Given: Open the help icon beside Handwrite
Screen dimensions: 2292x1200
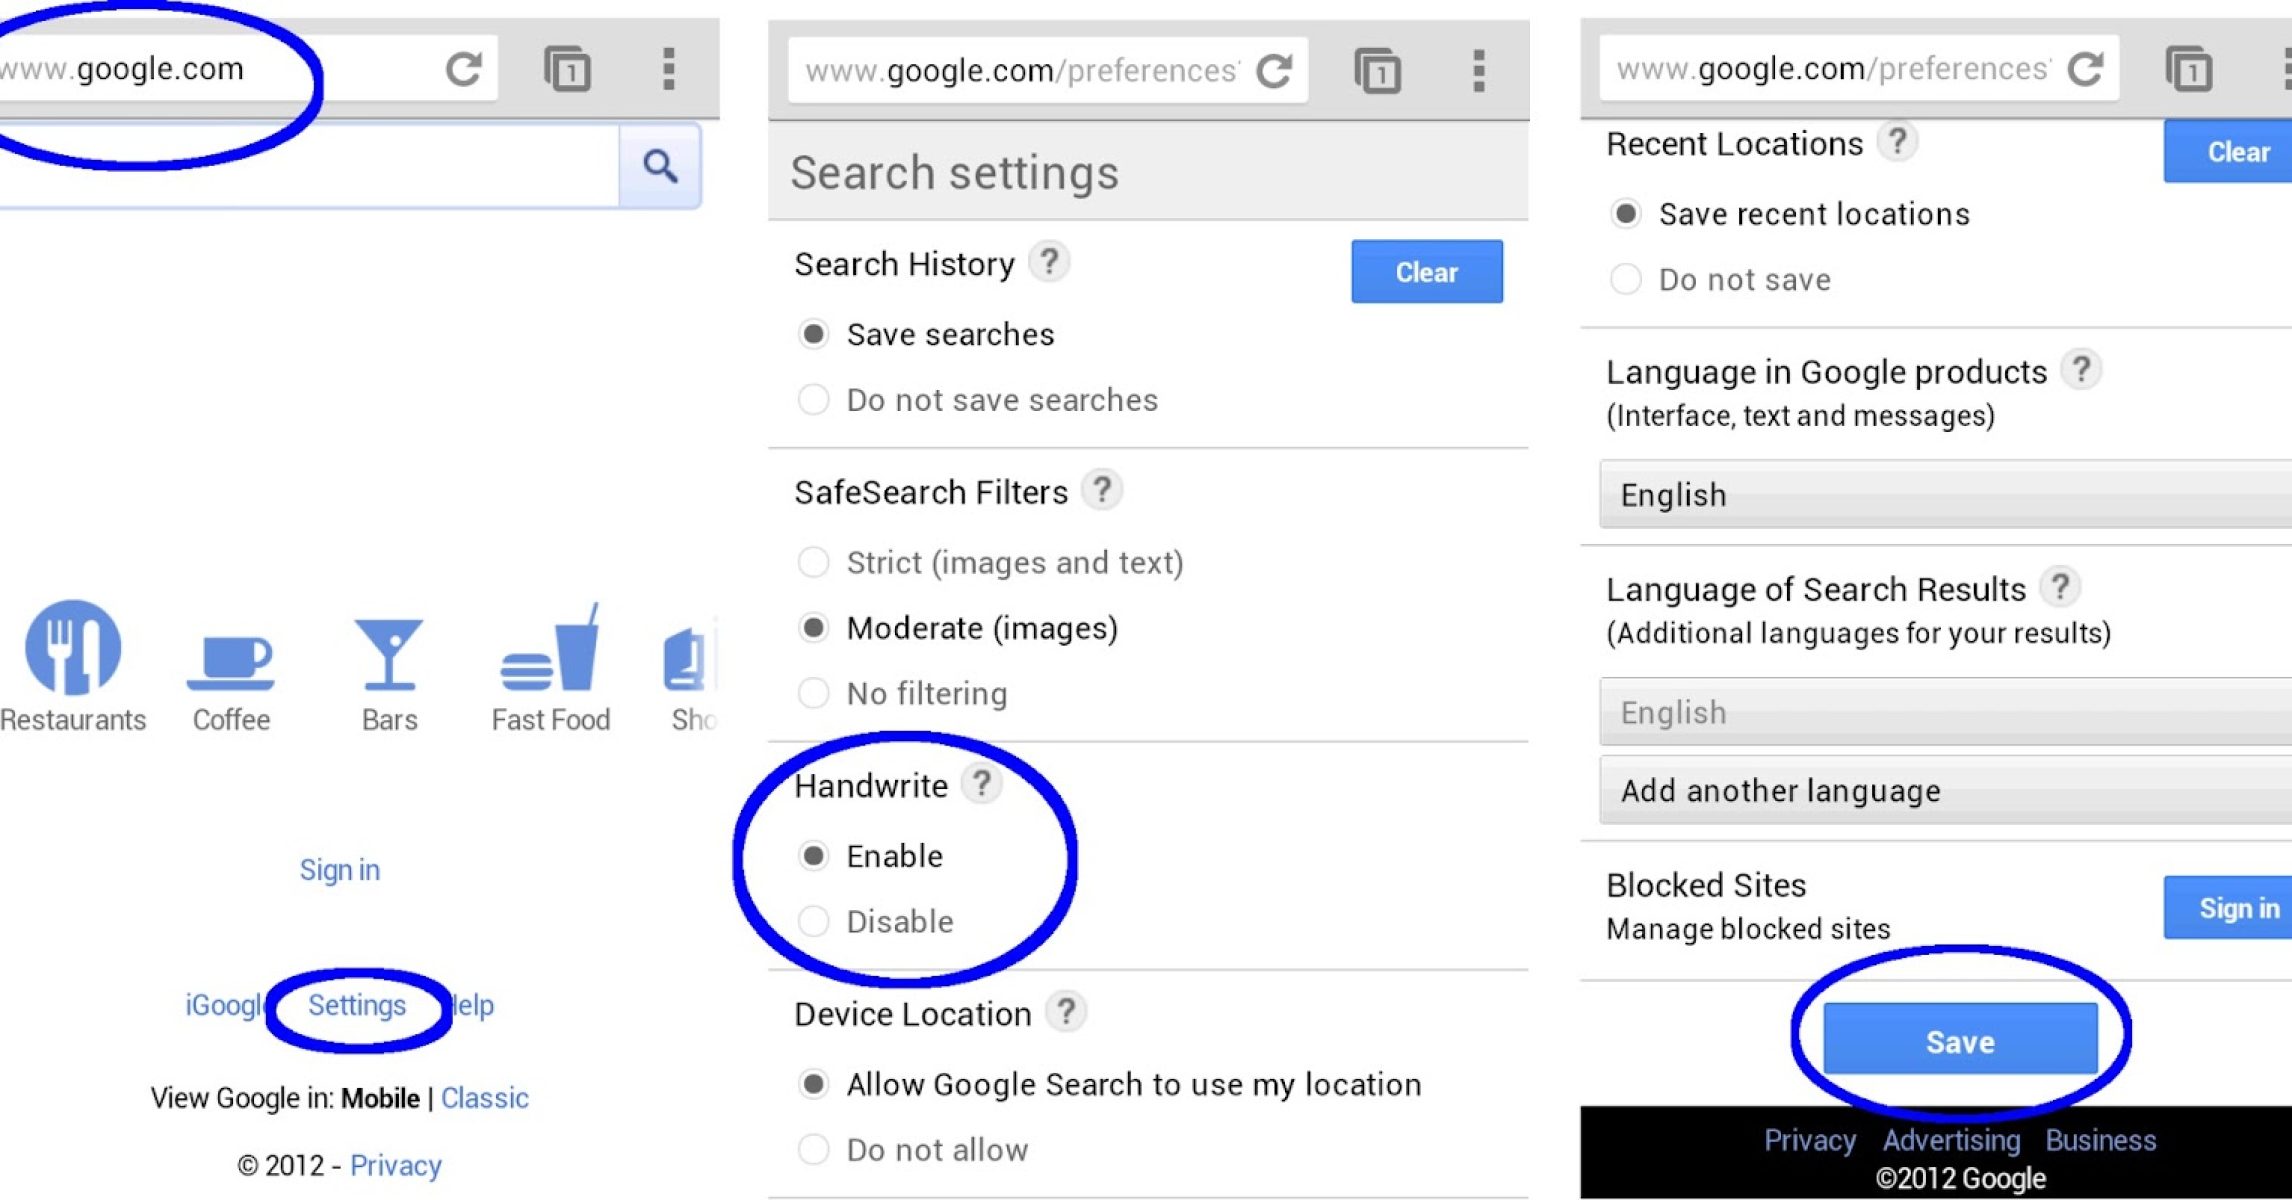Looking at the screenshot, I should [x=982, y=784].
